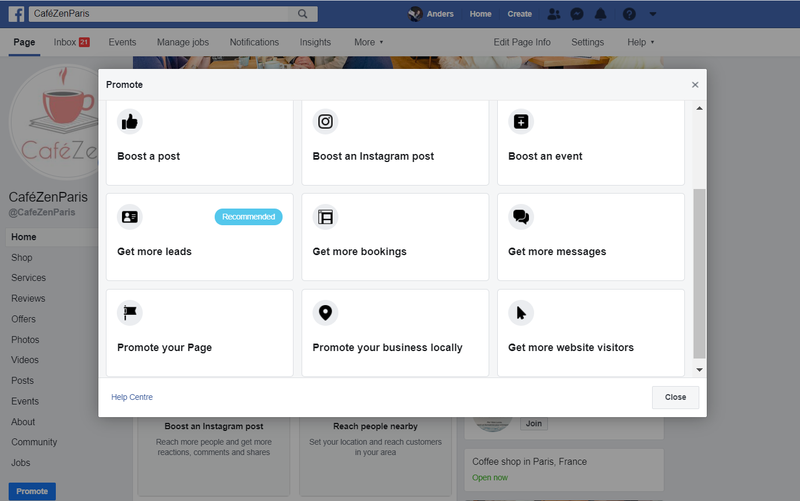
Task: Open the Quick Help question mark icon
Action: (629, 14)
